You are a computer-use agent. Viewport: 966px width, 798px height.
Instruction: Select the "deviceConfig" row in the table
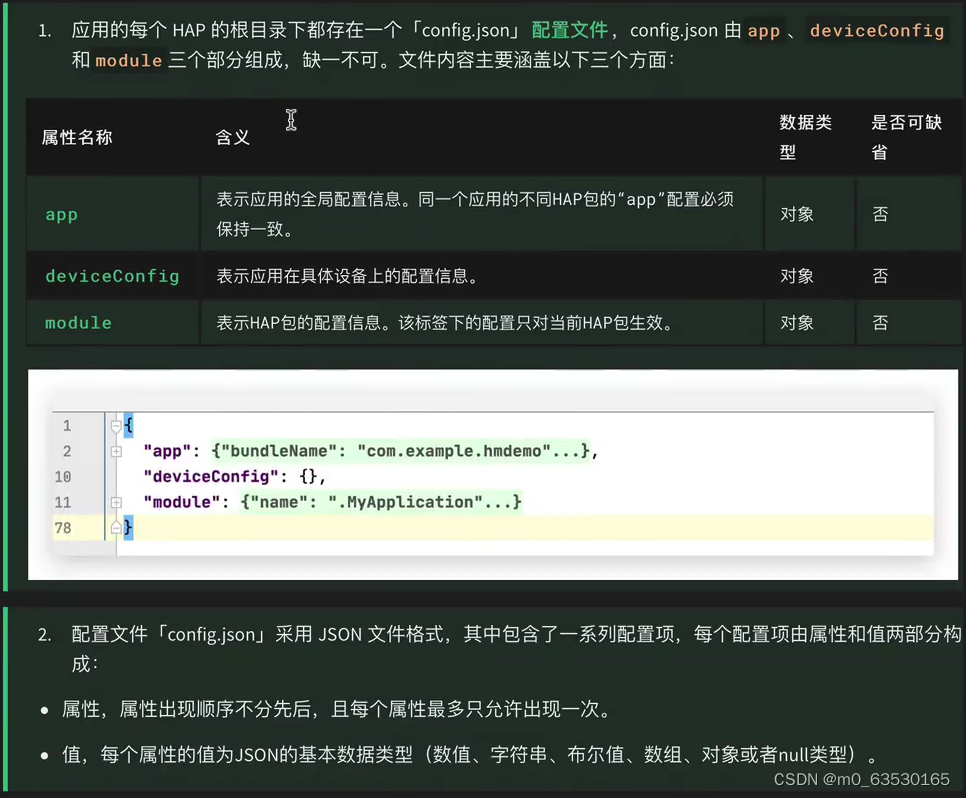coord(112,276)
